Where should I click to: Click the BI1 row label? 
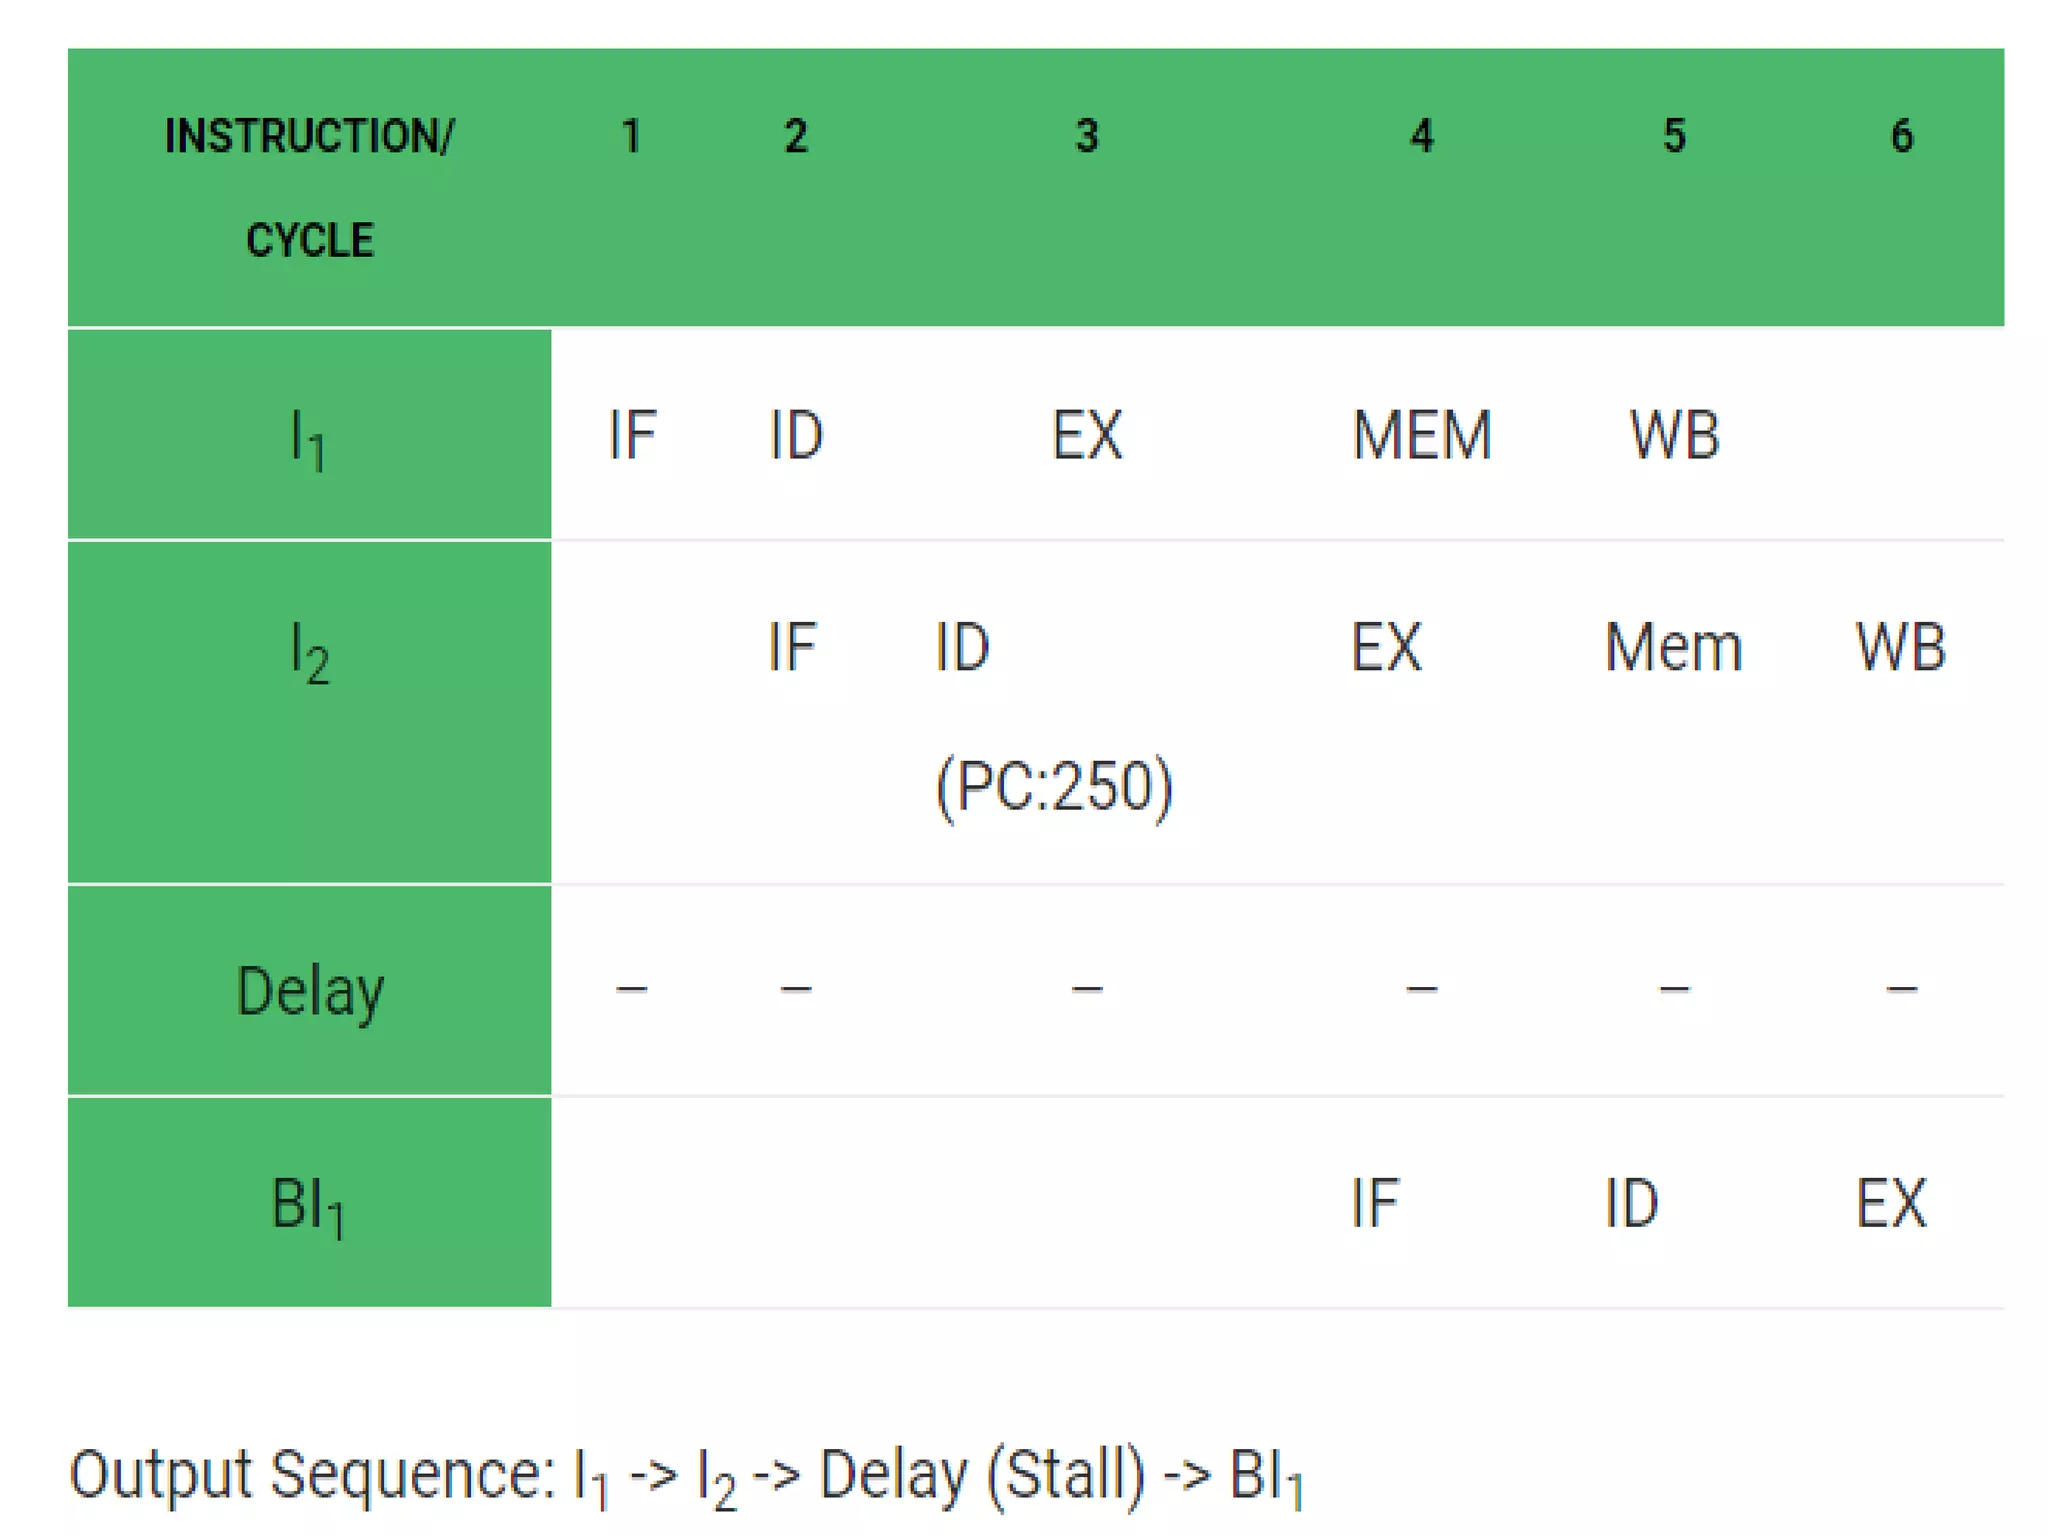tap(308, 1203)
